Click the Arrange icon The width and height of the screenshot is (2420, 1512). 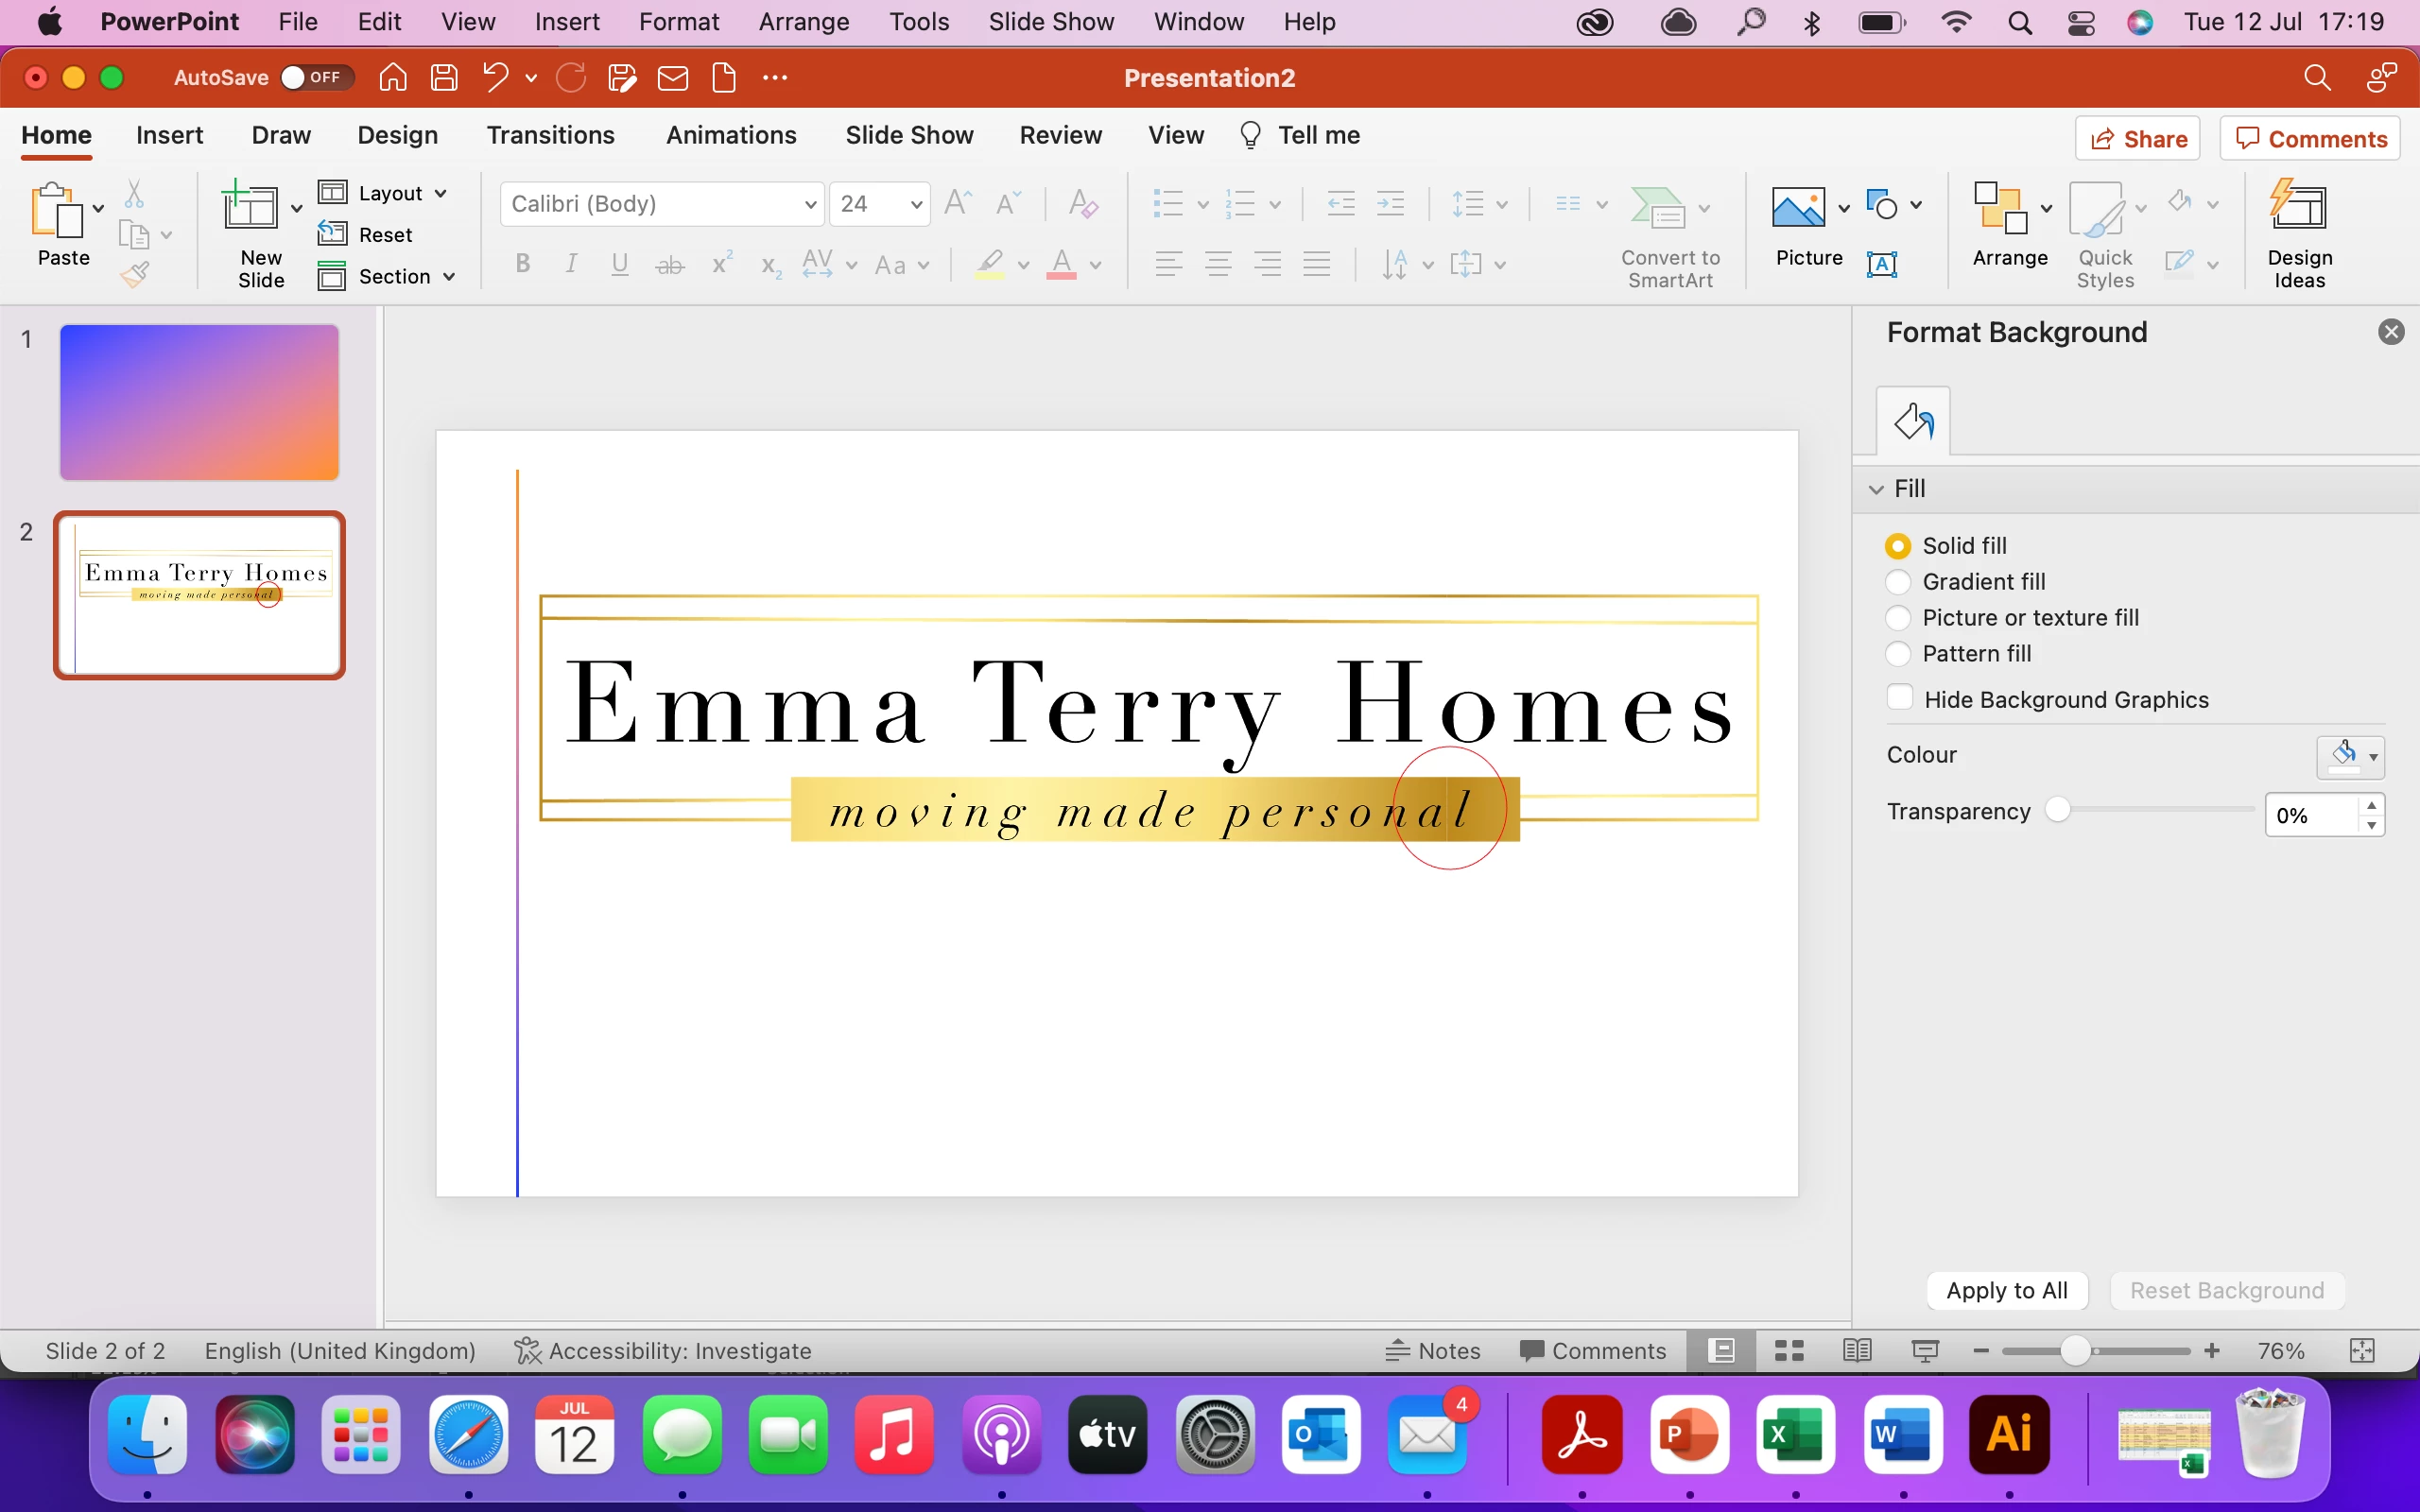(x=2000, y=207)
